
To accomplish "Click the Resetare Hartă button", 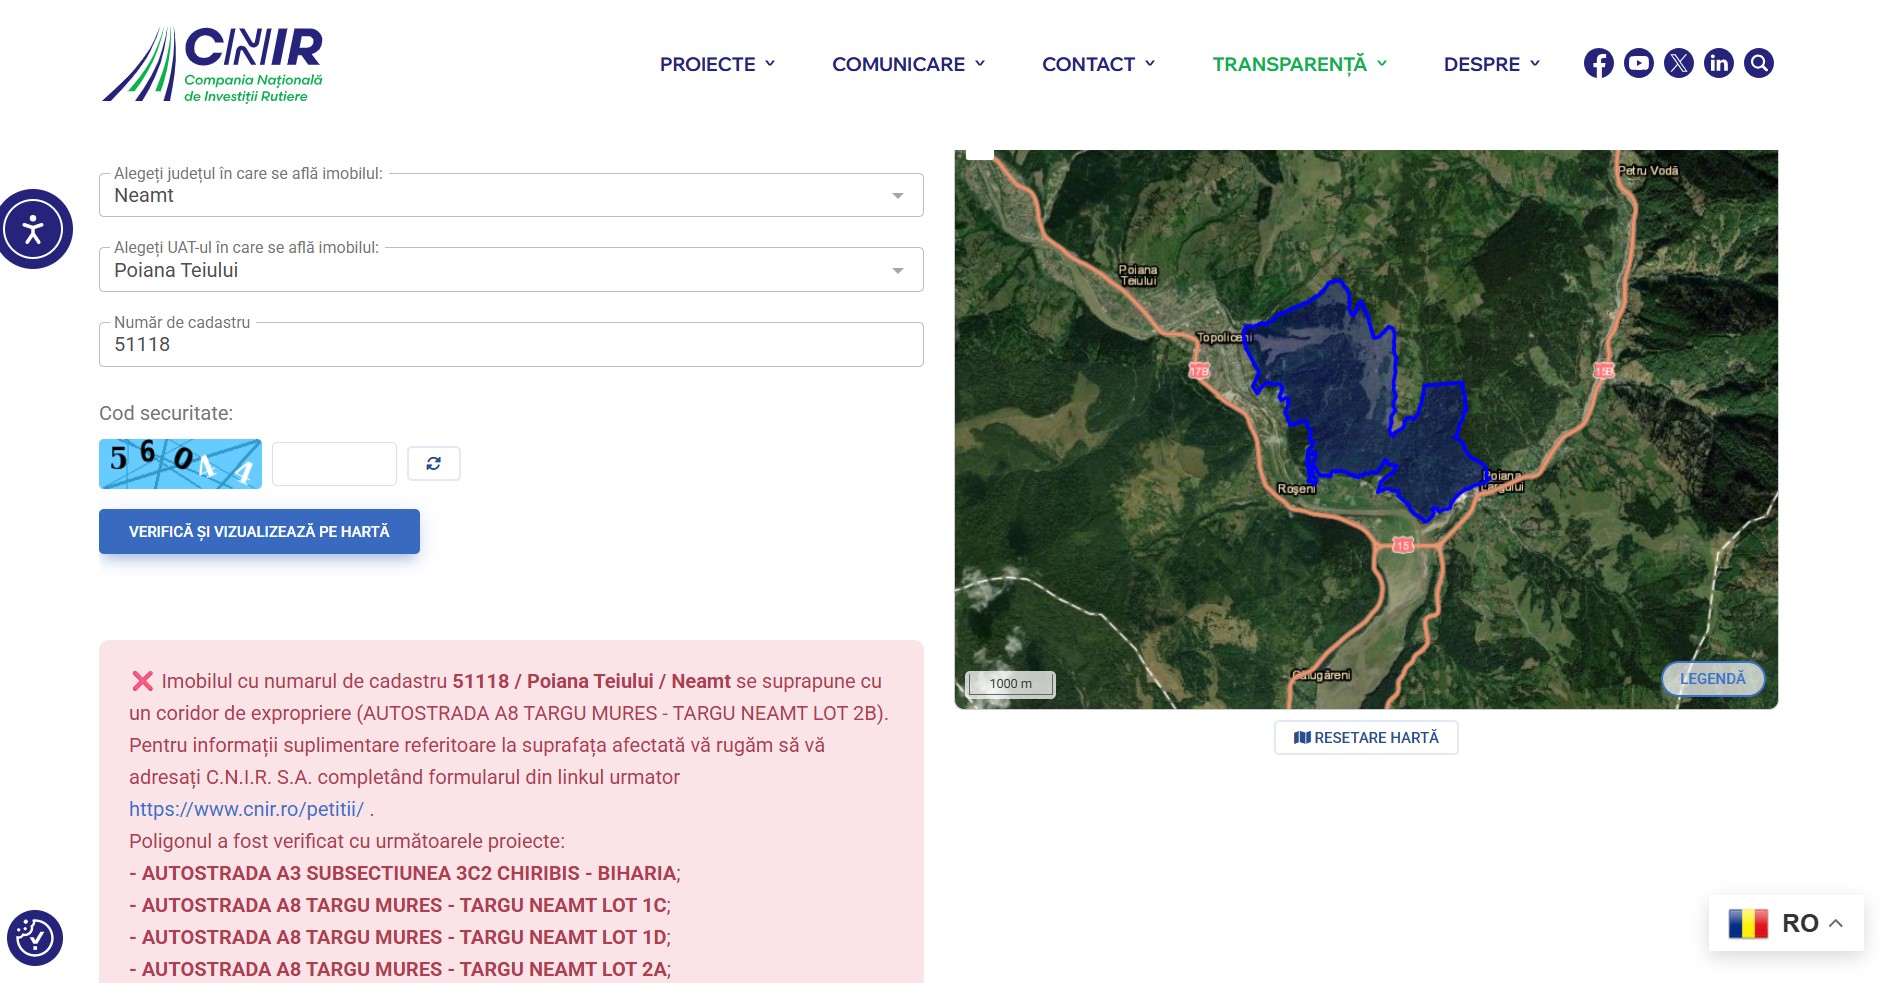I will (1366, 738).
